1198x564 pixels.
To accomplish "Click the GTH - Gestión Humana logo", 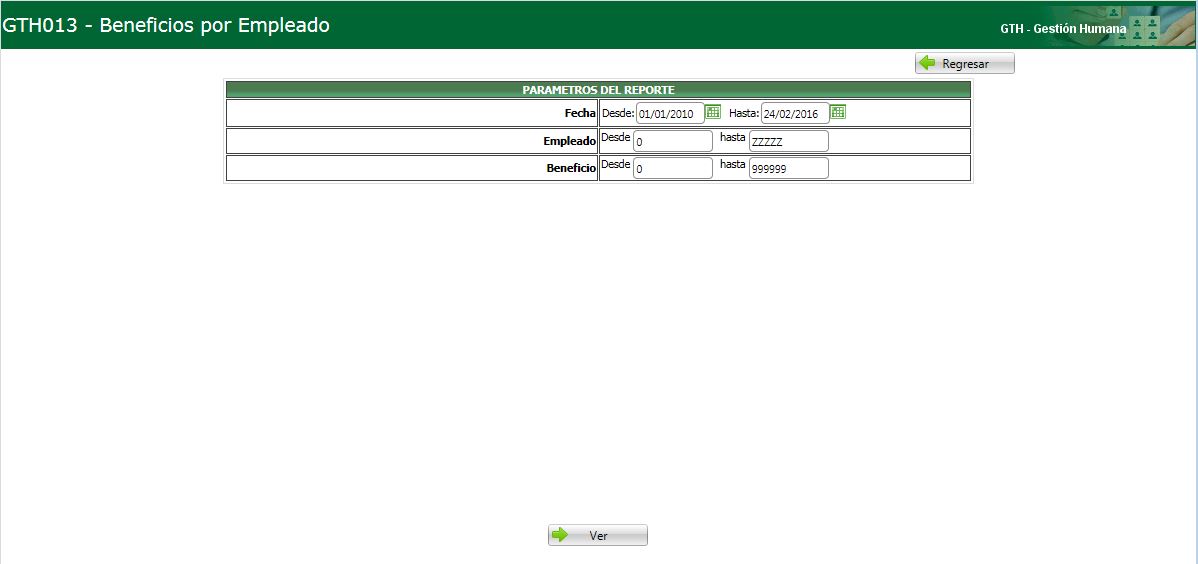I will tap(1096, 27).
